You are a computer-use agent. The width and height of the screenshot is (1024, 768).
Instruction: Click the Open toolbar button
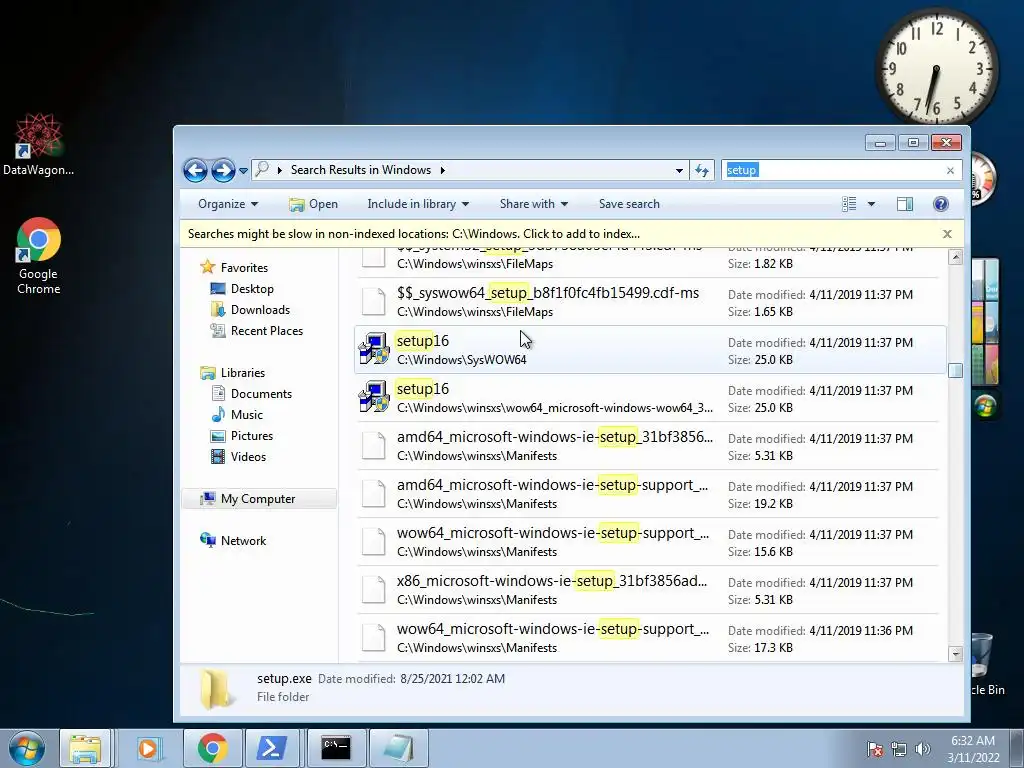point(313,204)
